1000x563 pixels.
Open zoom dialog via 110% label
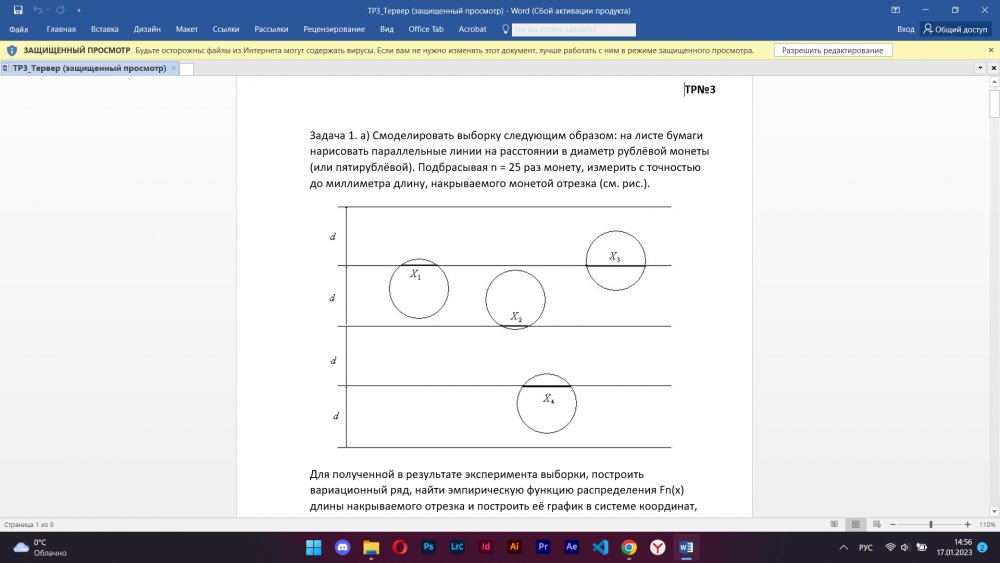coord(987,525)
